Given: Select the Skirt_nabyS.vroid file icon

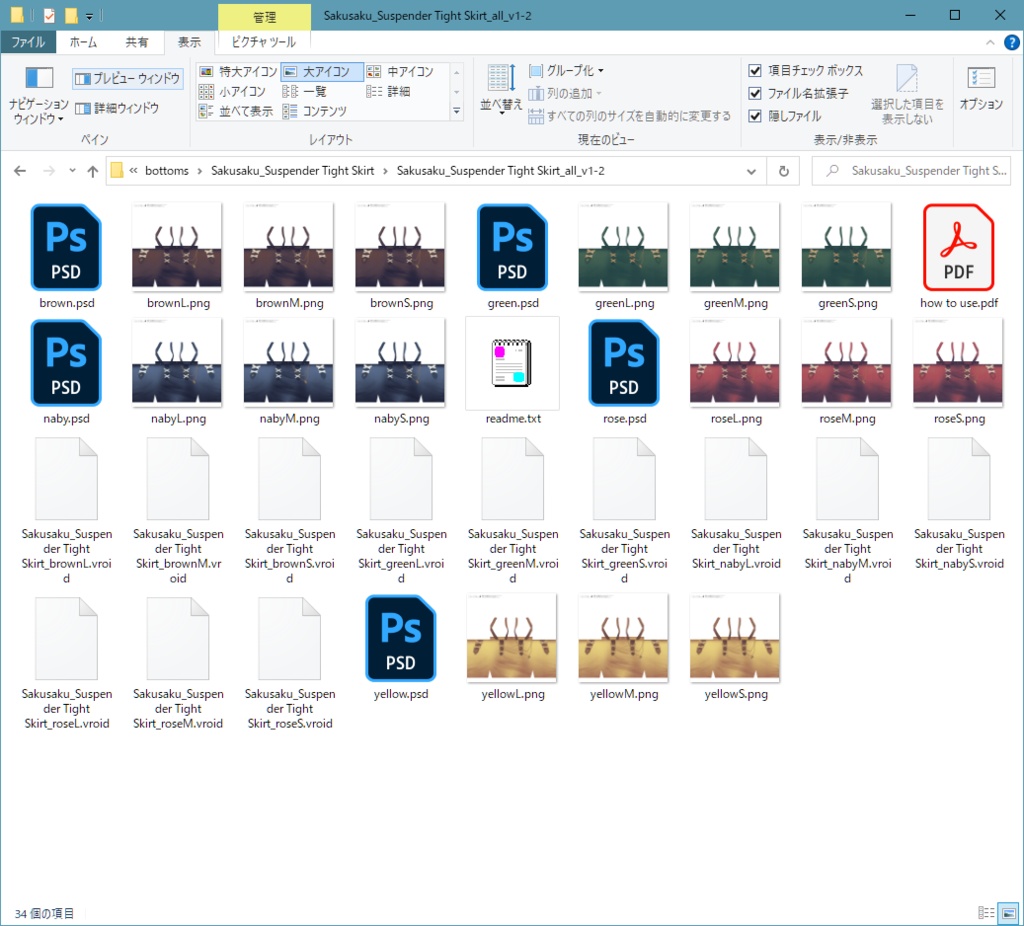Looking at the screenshot, I should coord(959,479).
